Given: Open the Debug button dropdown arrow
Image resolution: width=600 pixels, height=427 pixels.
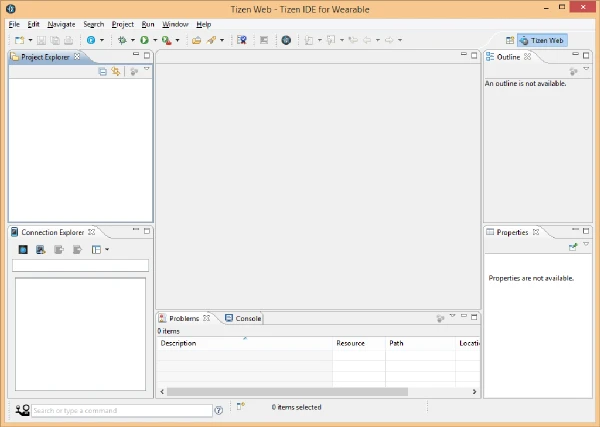Looking at the screenshot, I should [x=132, y=40].
